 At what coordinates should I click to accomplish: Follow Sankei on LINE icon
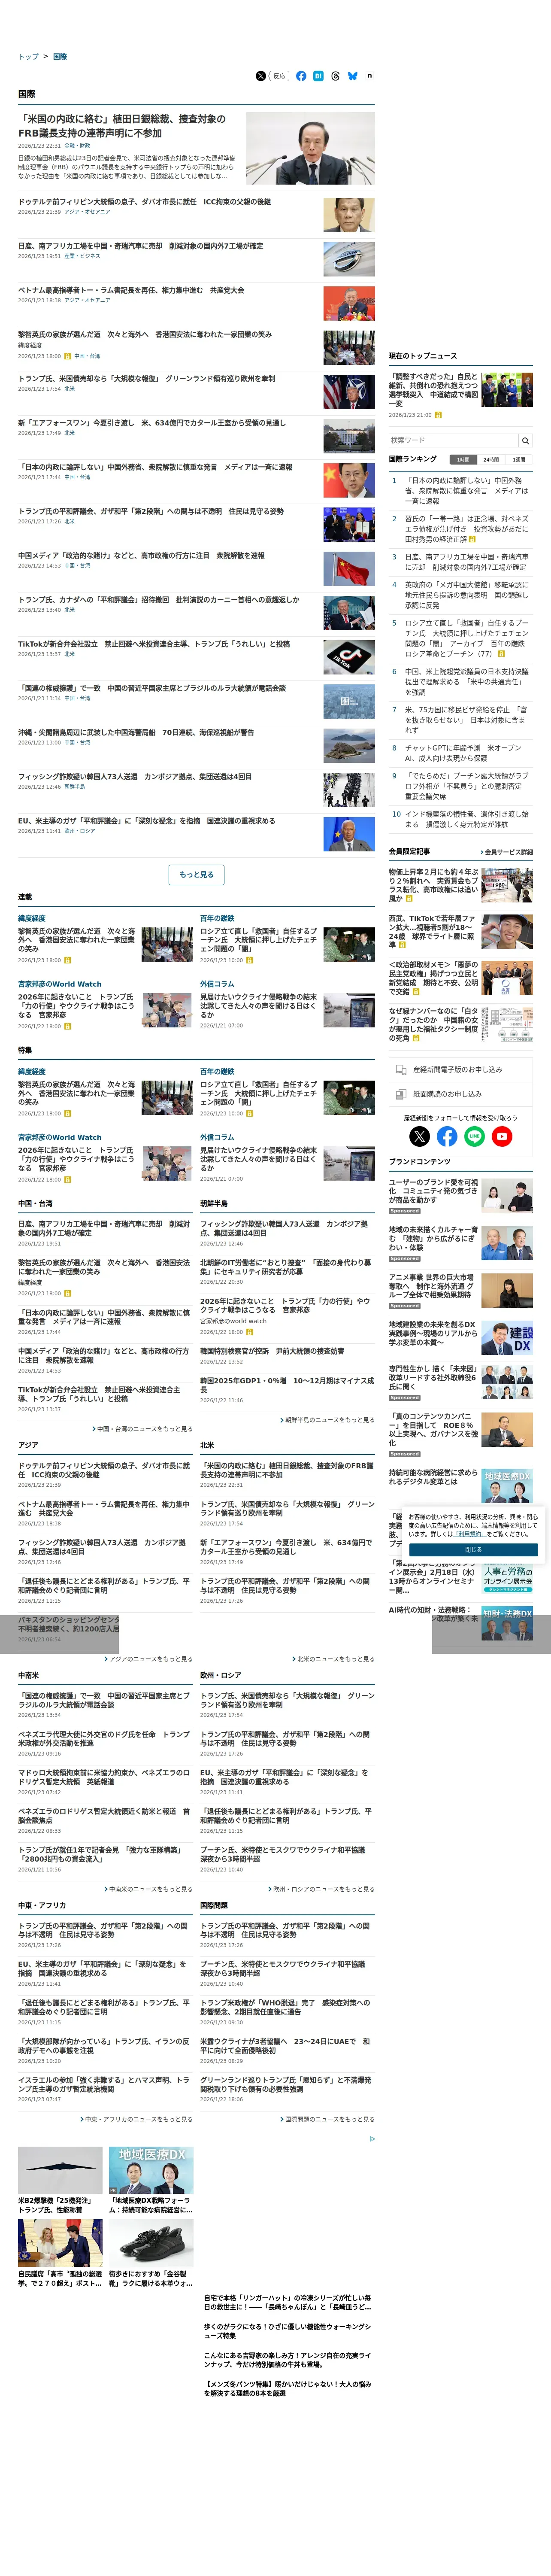point(474,1136)
